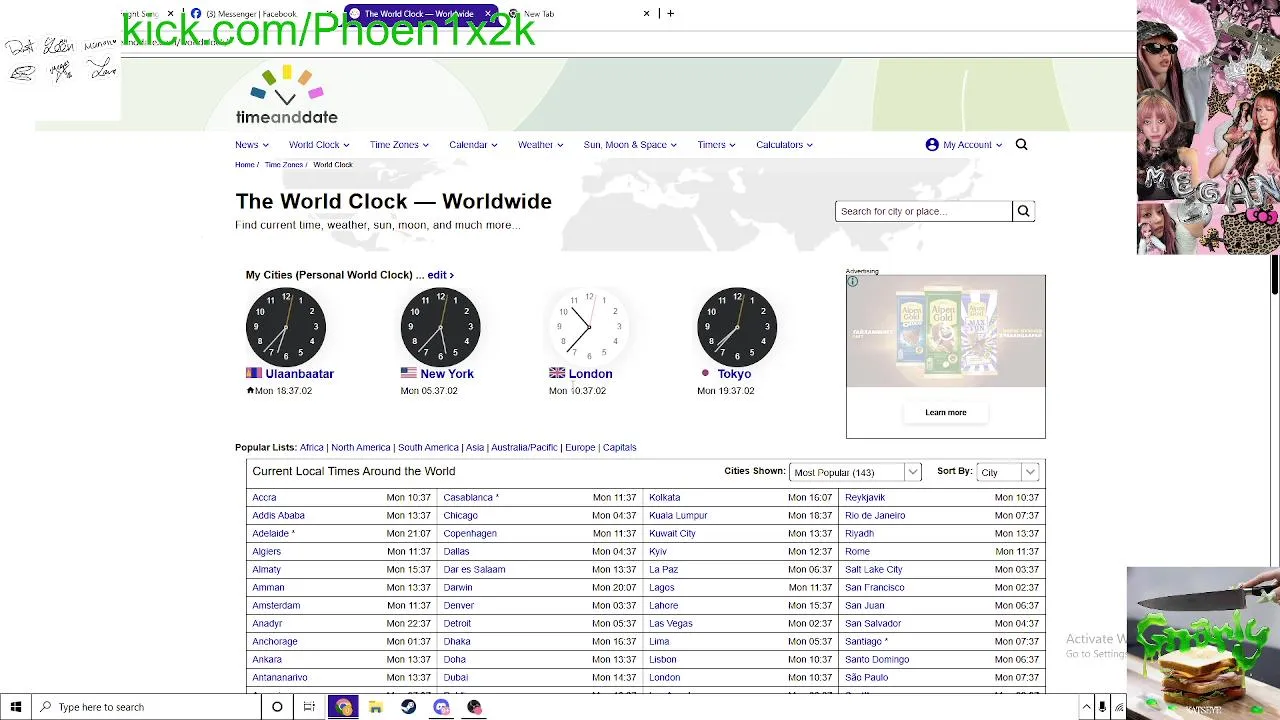Click the ad info icon on advertisement
Viewport: 1280px width, 720px height.
tap(853, 282)
